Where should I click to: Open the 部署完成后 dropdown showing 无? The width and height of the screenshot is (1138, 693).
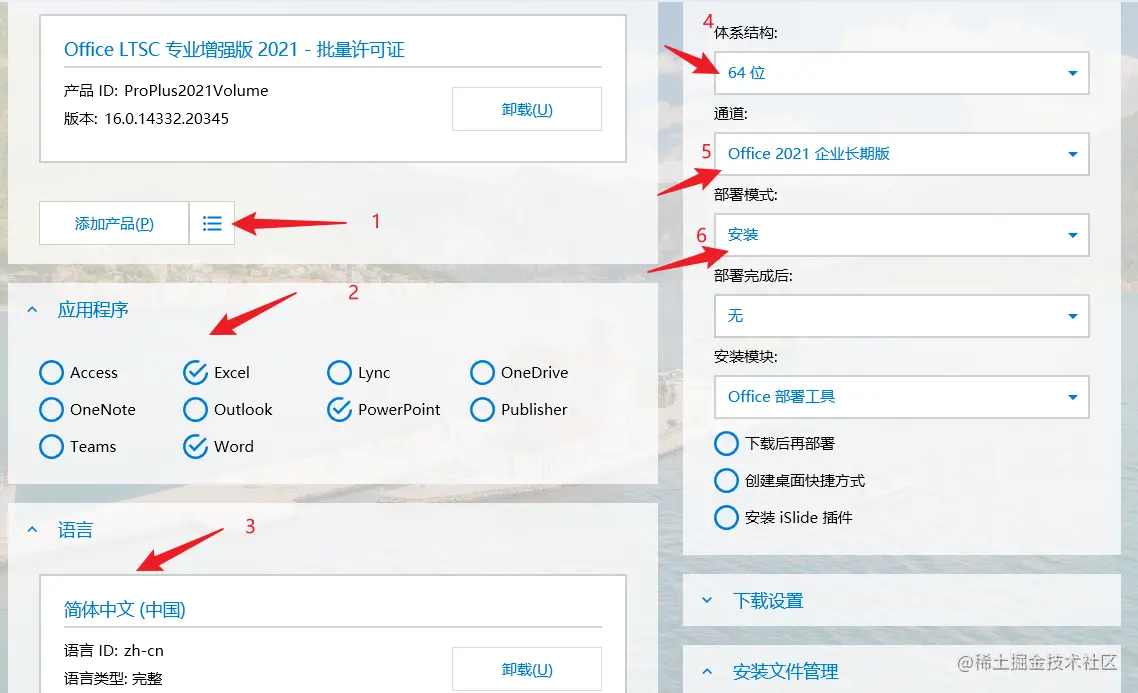click(901, 316)
